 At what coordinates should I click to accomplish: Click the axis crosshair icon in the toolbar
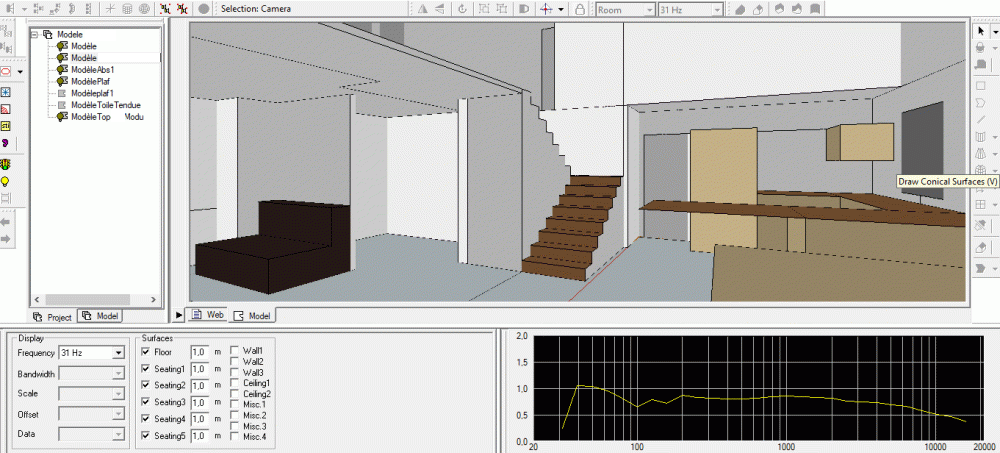(546, 9)
